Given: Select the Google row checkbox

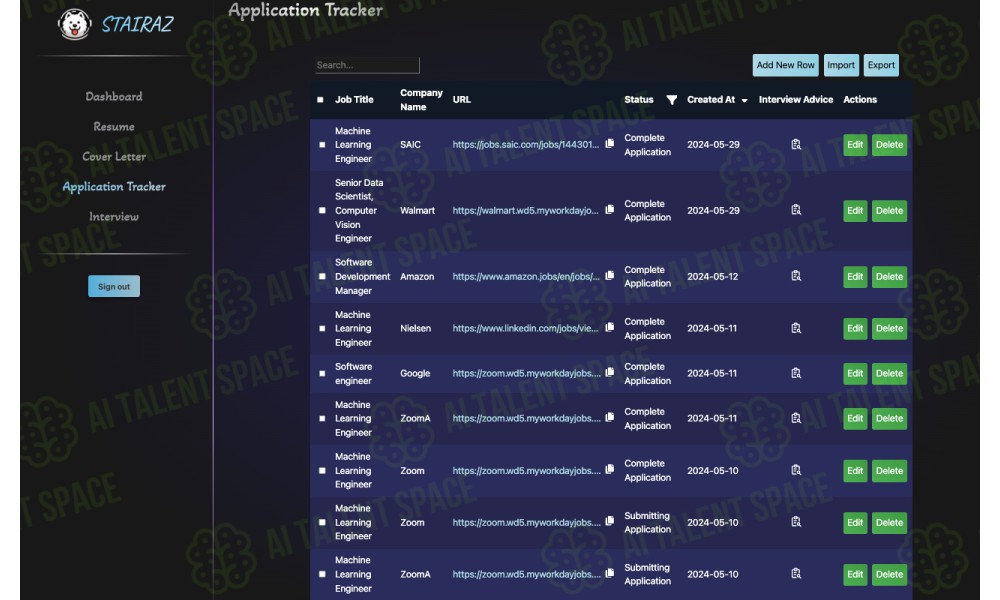Looking at the screenshot, I should [x=322, y=374].
